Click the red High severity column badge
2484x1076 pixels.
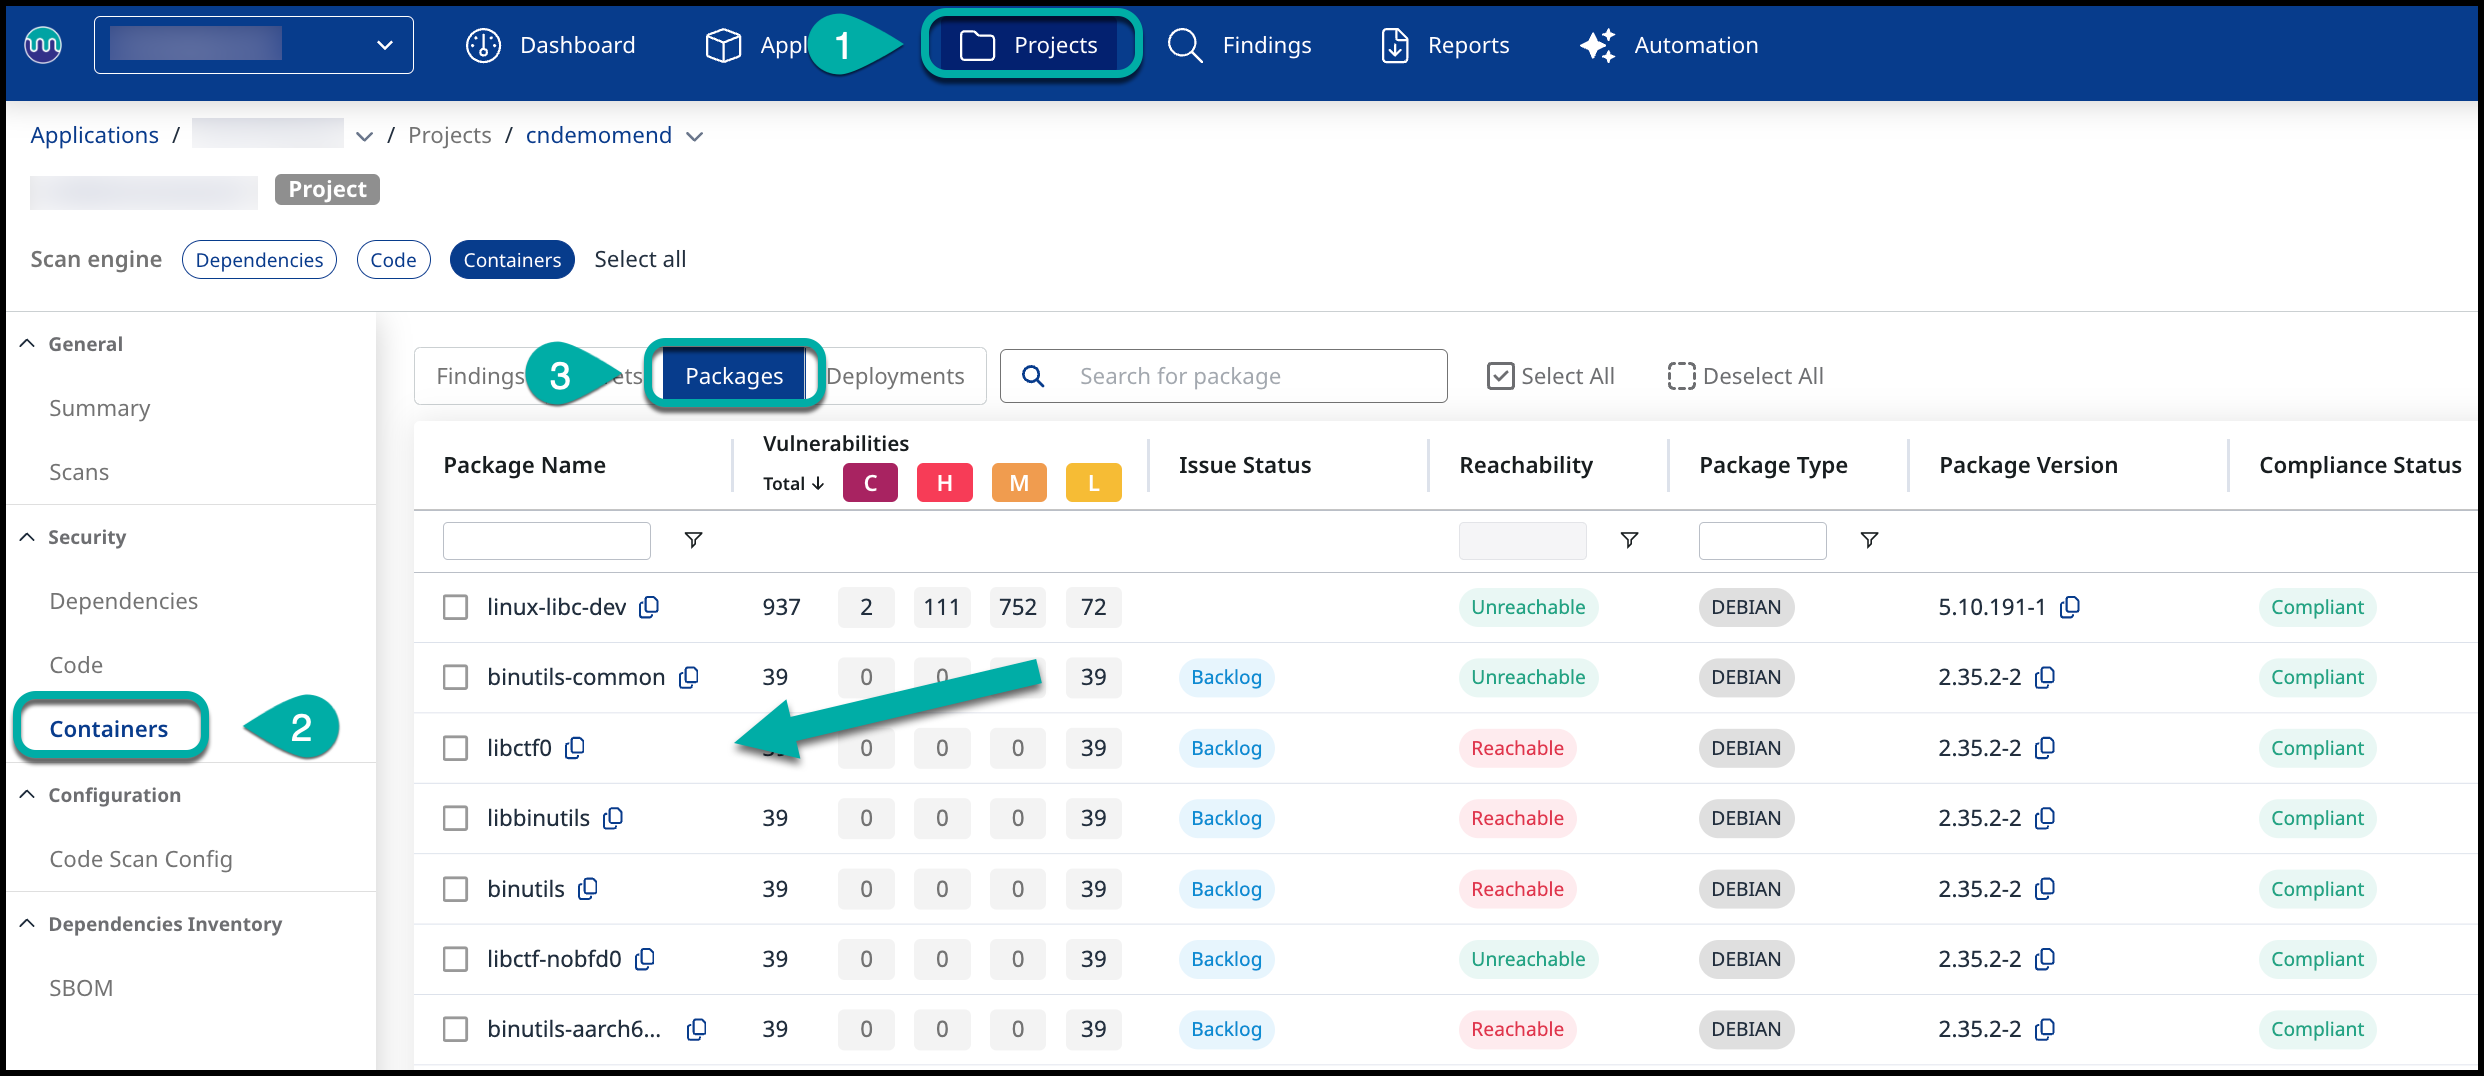point(944,483)
